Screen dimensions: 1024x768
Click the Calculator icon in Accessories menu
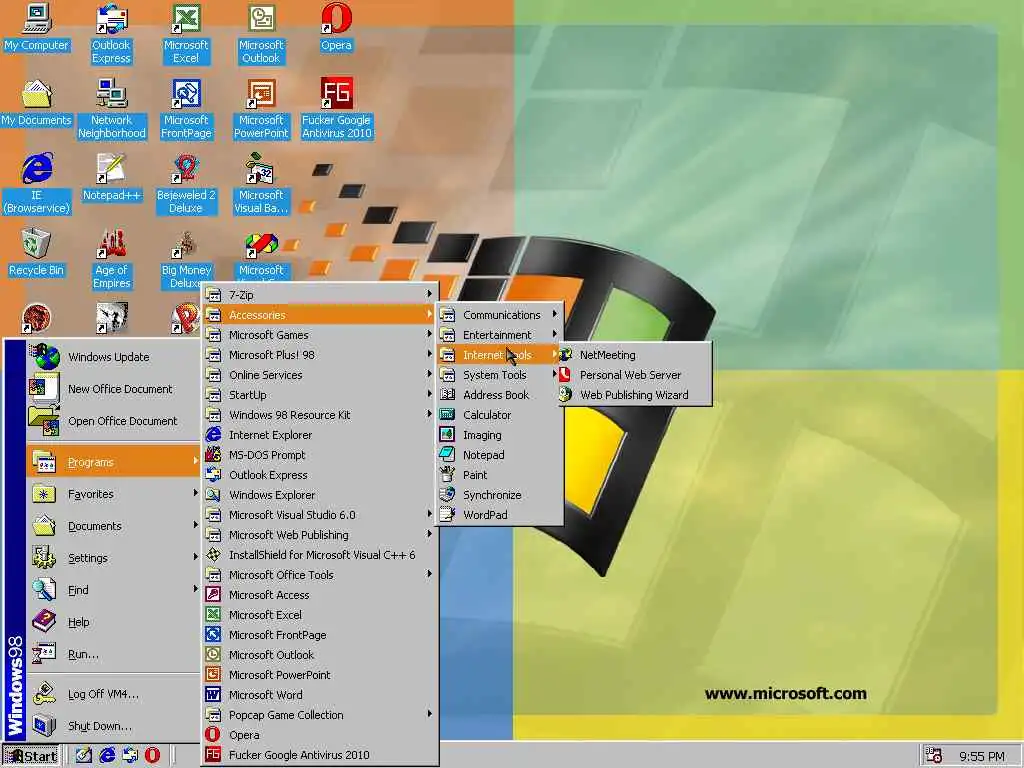447,415
